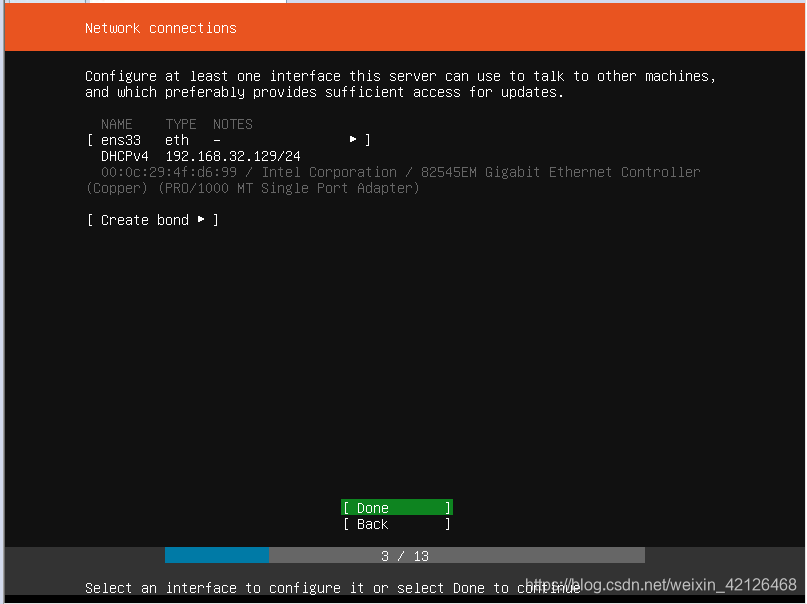Click the Configure at least one interface text
Viewport: 807px width, 604px height.
click(x=400, y=84)
